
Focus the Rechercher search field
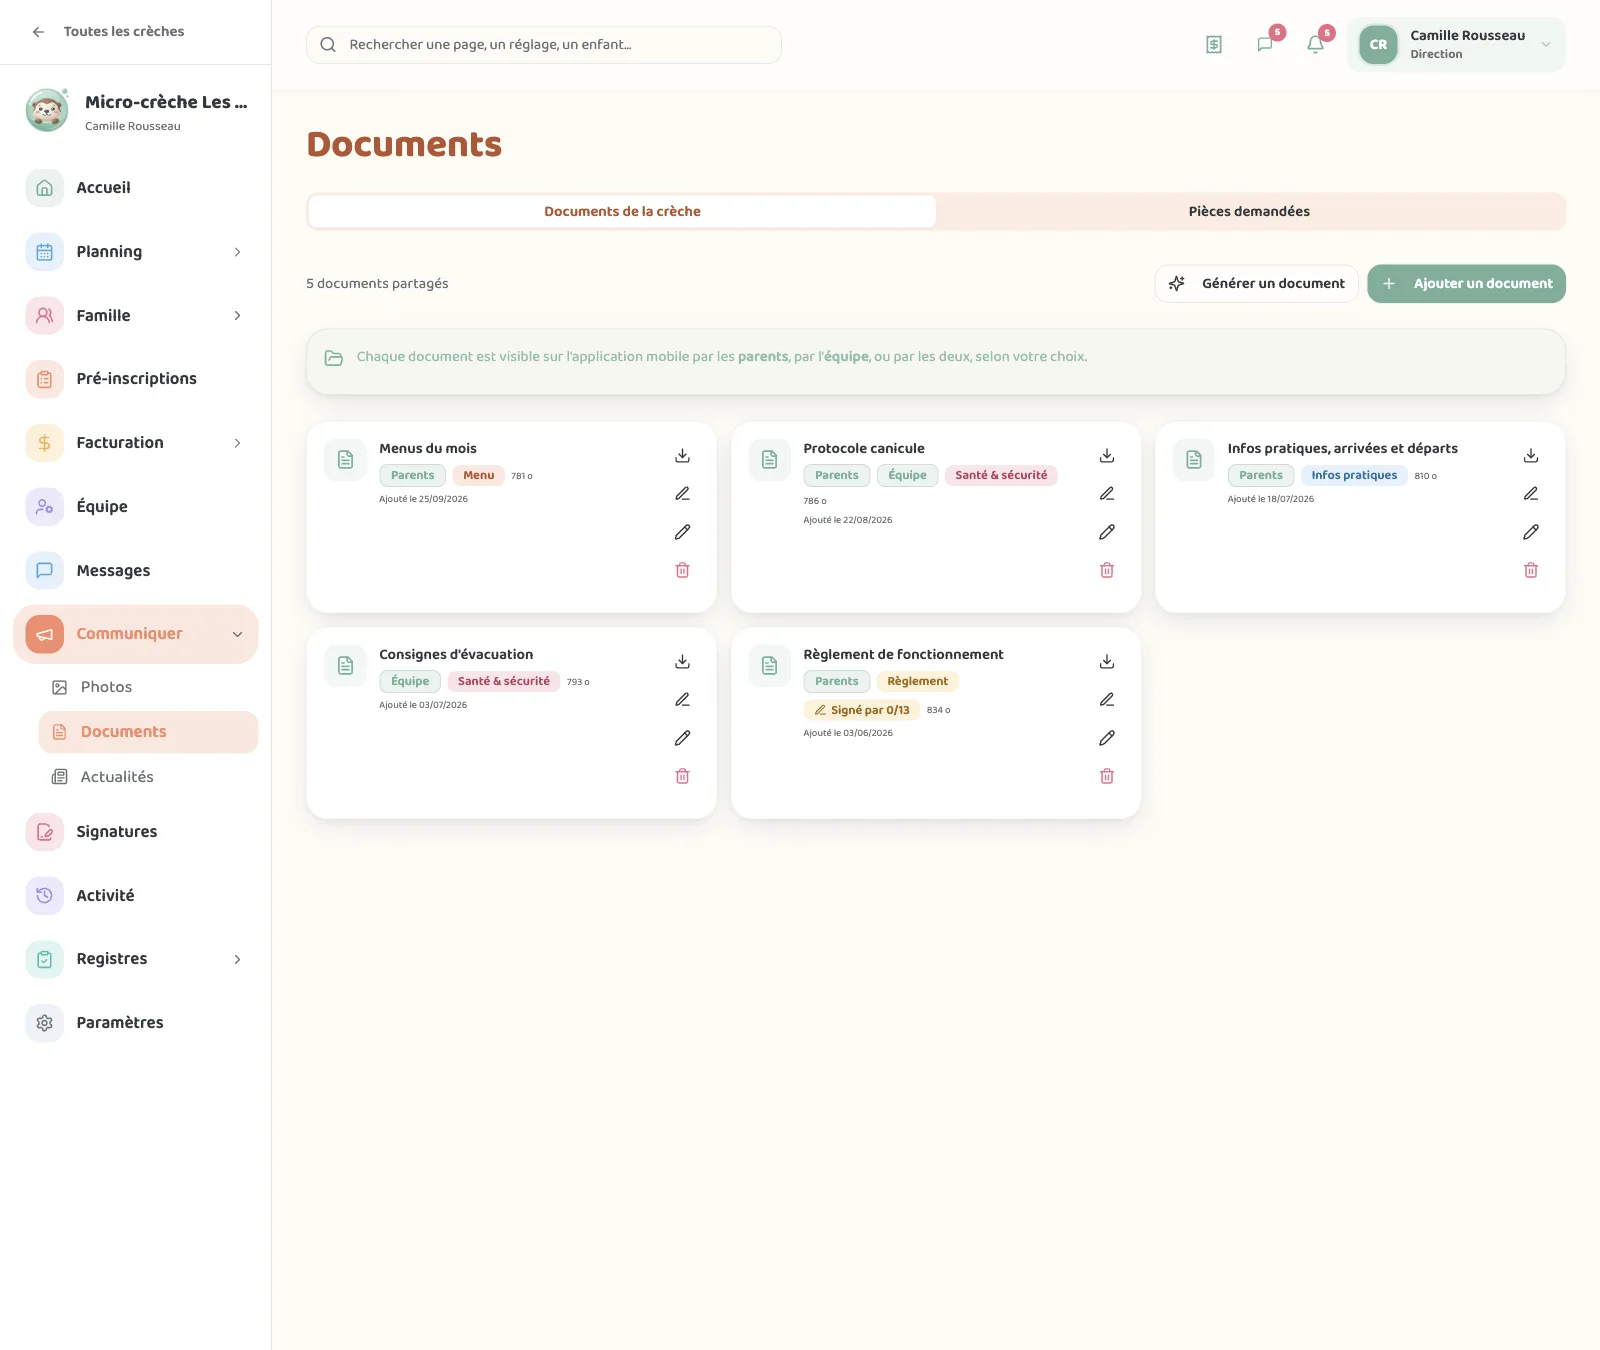pos(544,45)
